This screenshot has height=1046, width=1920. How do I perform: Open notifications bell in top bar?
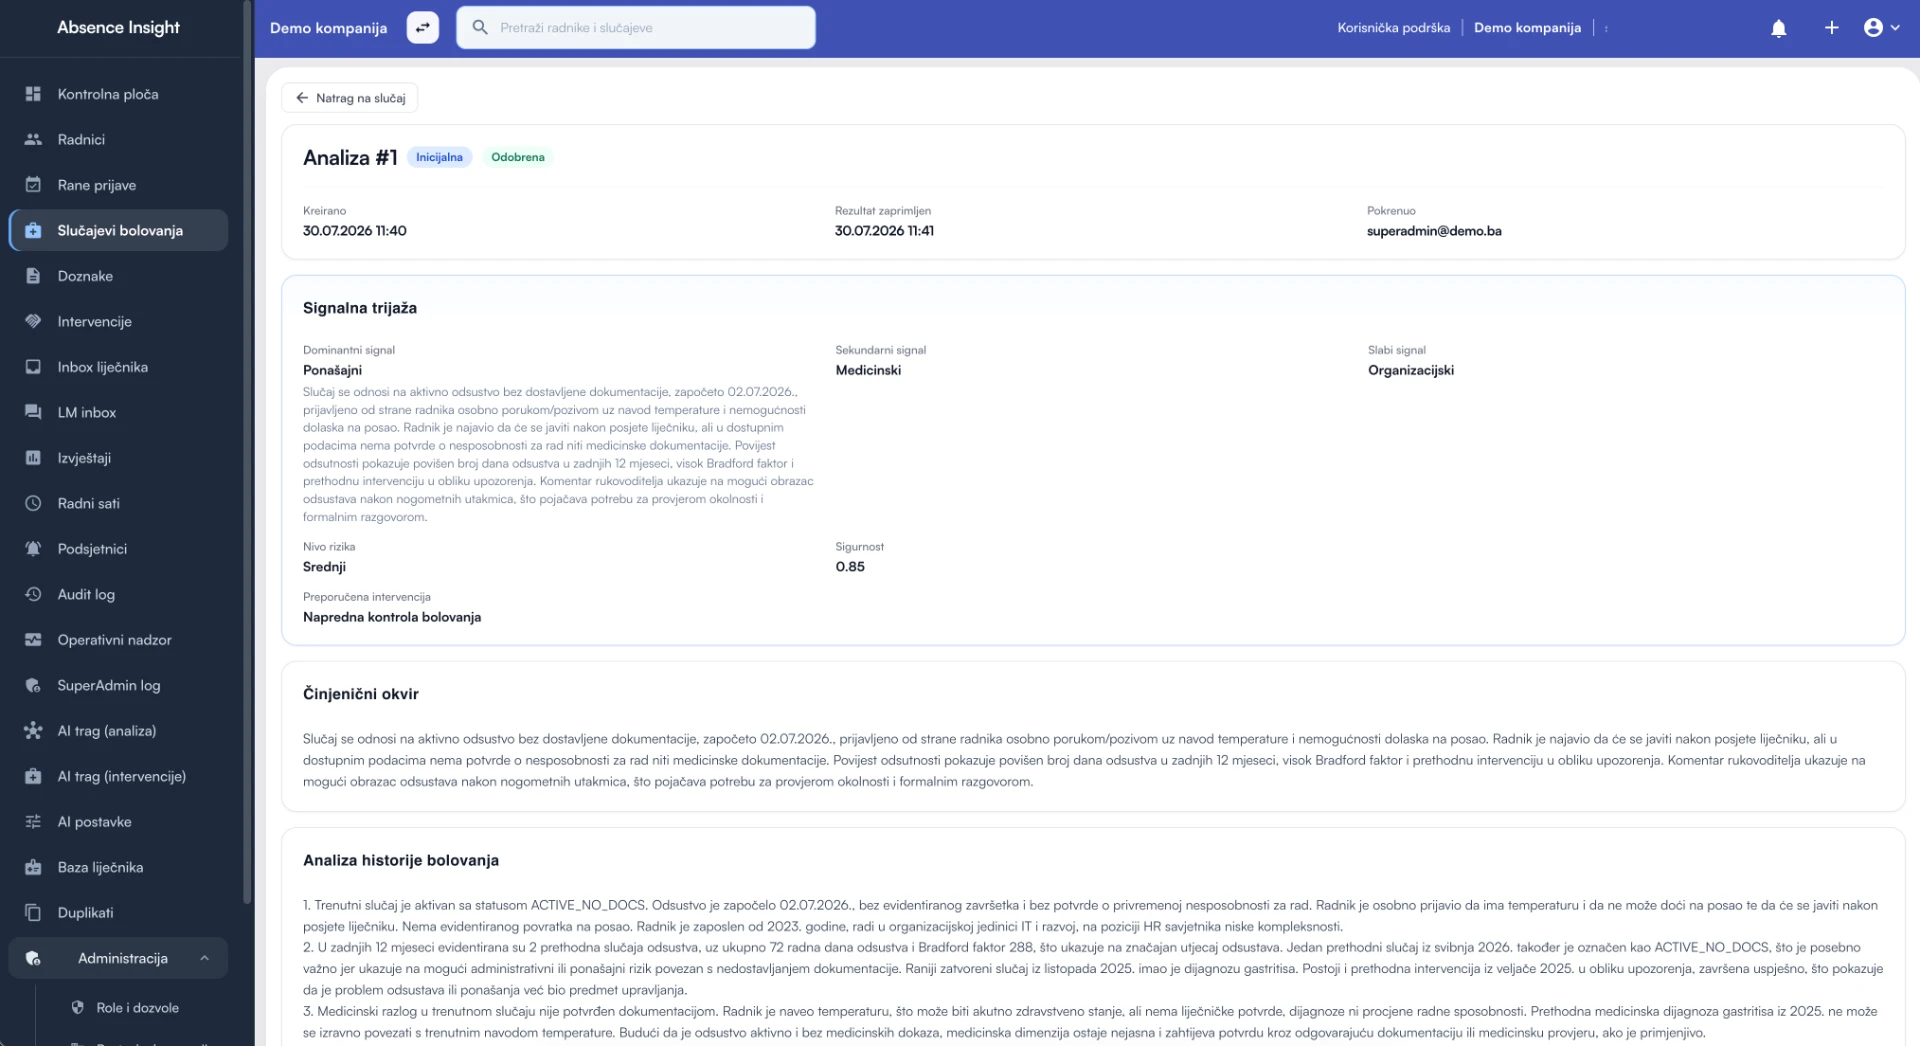click(x=1778, y=28)
